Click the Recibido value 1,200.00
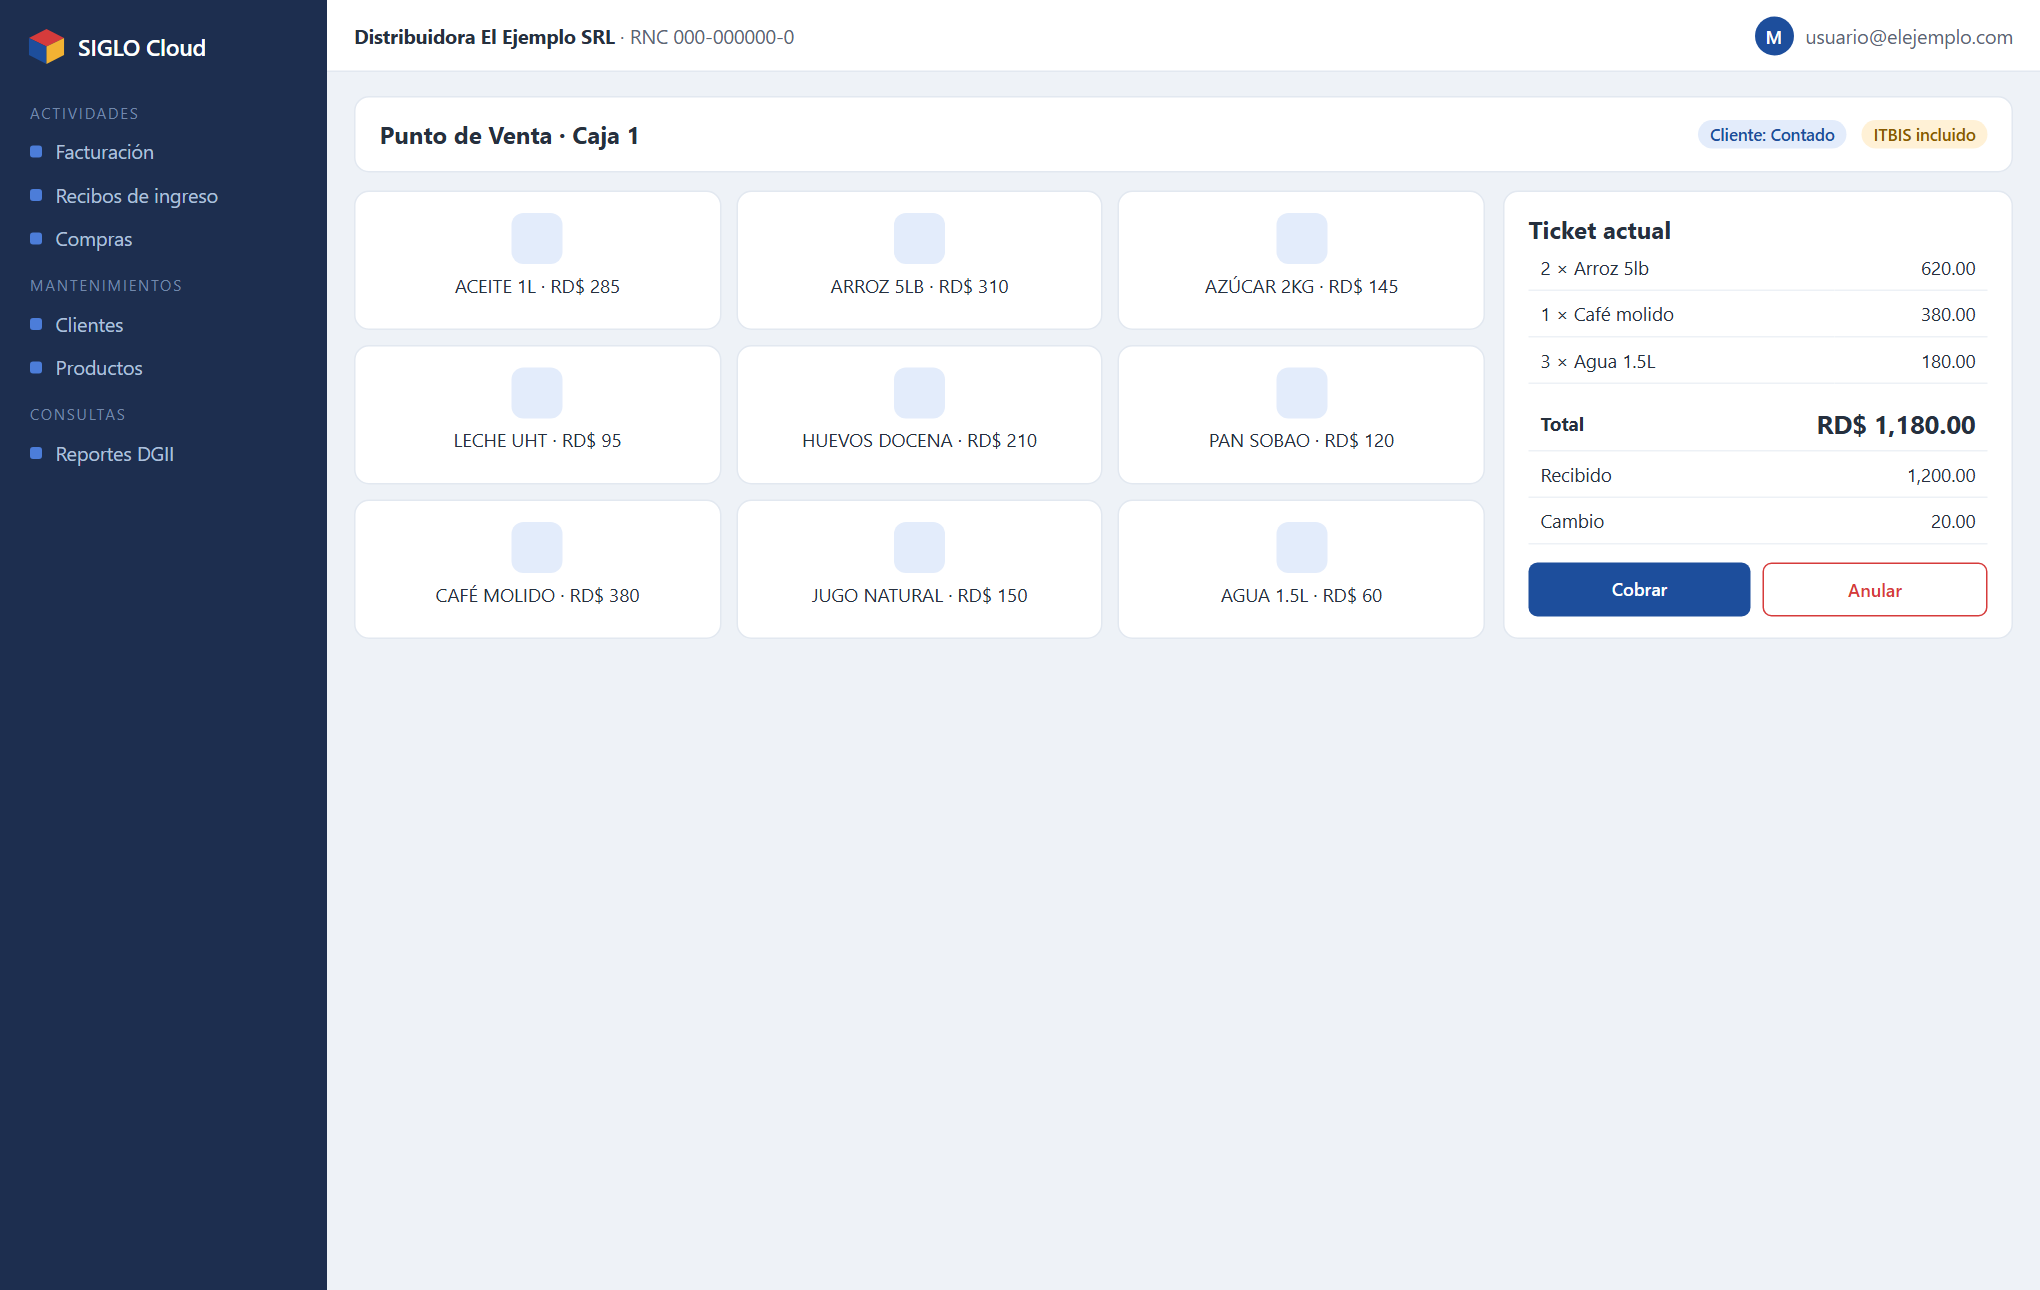Screen dimensions: 2040x1290 [x=1941, y=476]
